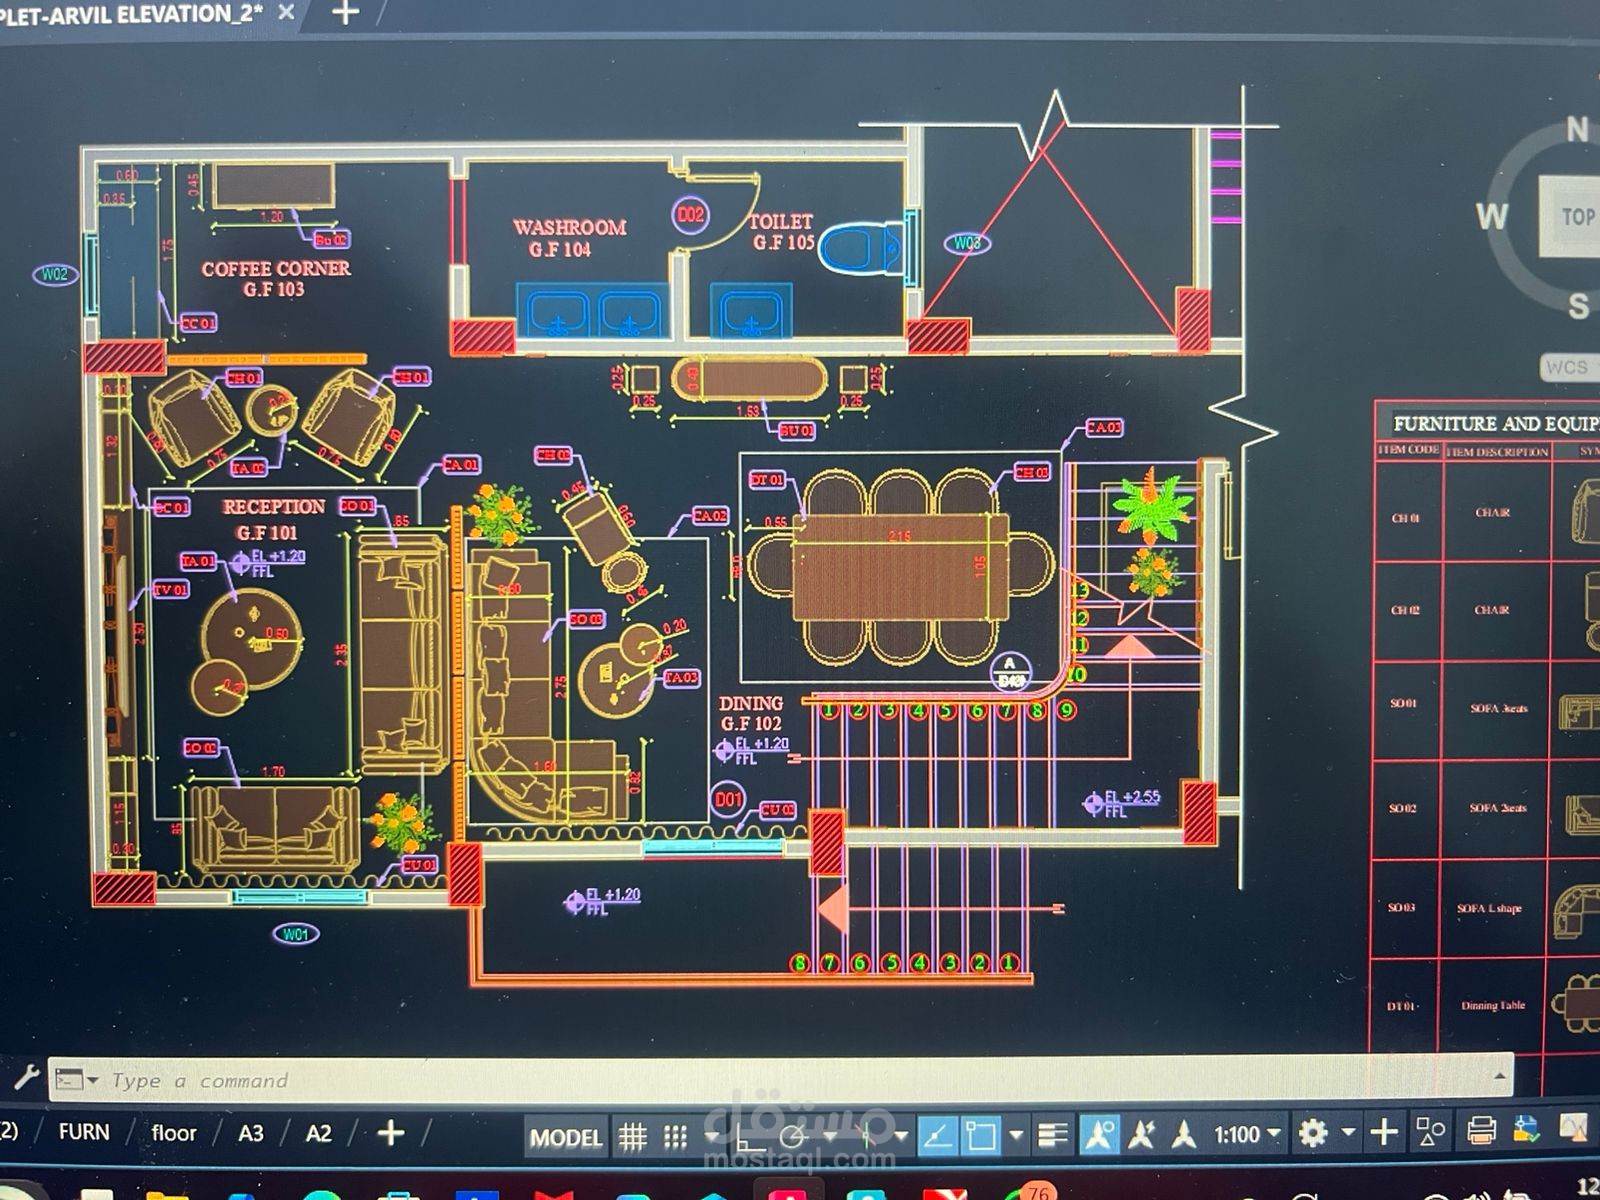Expand the workspace switching arrow

pos(1348,1132)
